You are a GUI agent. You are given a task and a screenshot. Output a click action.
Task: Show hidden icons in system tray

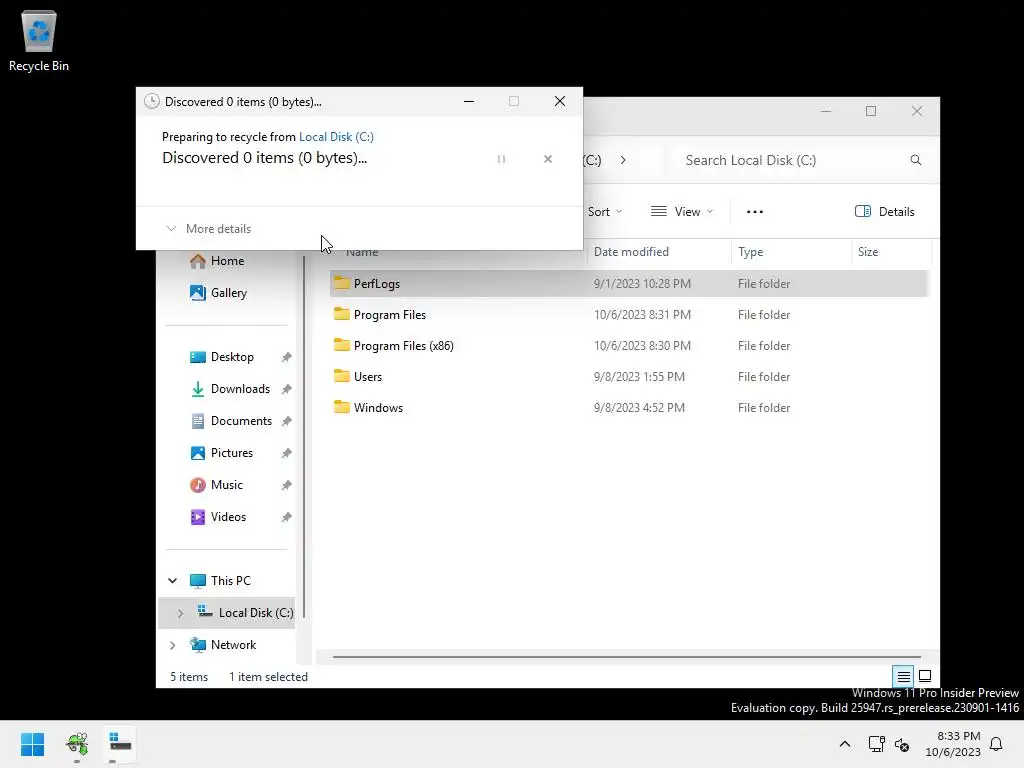pyautogui.click(x=844, y=744)
